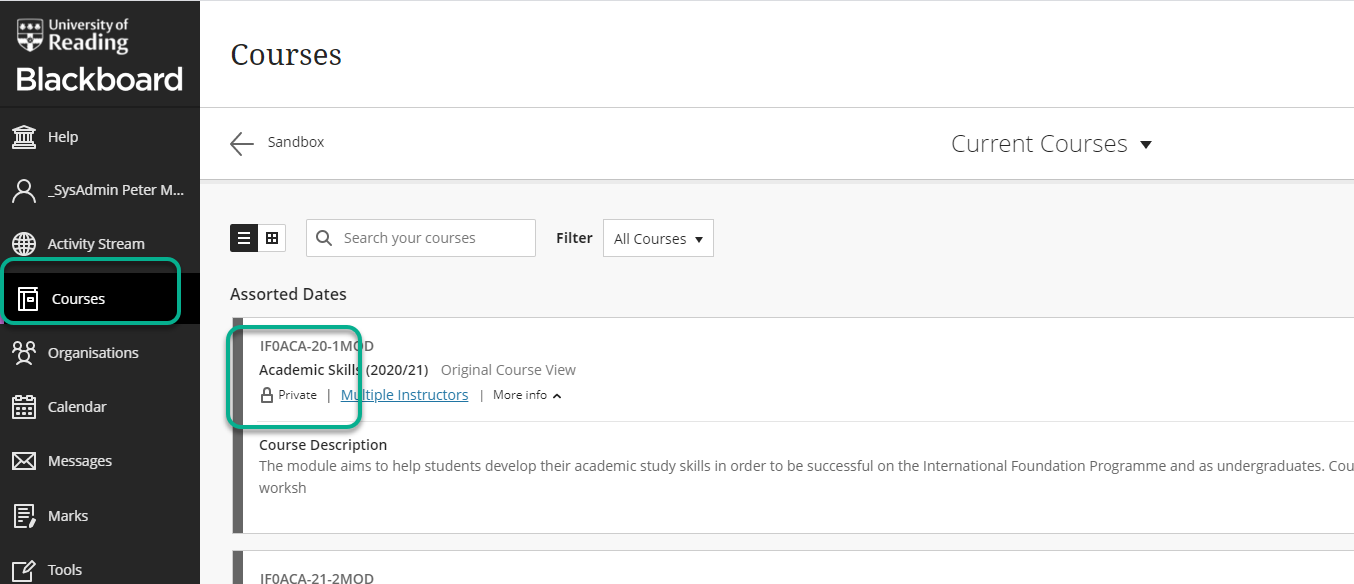Click course ID IF0ACA-20-1MOD
The height and width of the screenshot is (584, 1354).
tap(316, 346)
